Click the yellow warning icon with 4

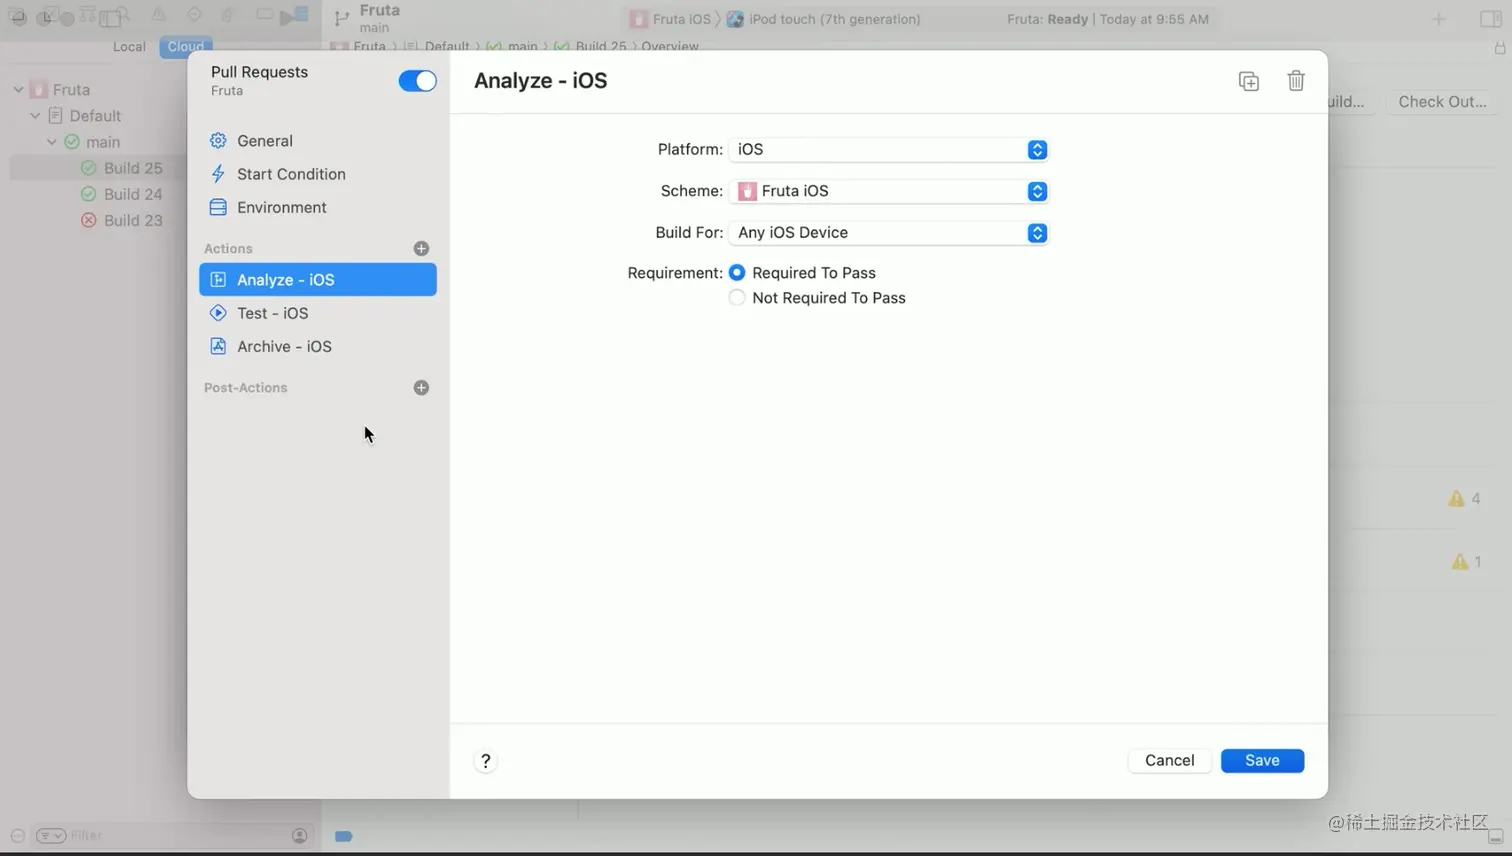[x=1456, y=498]
